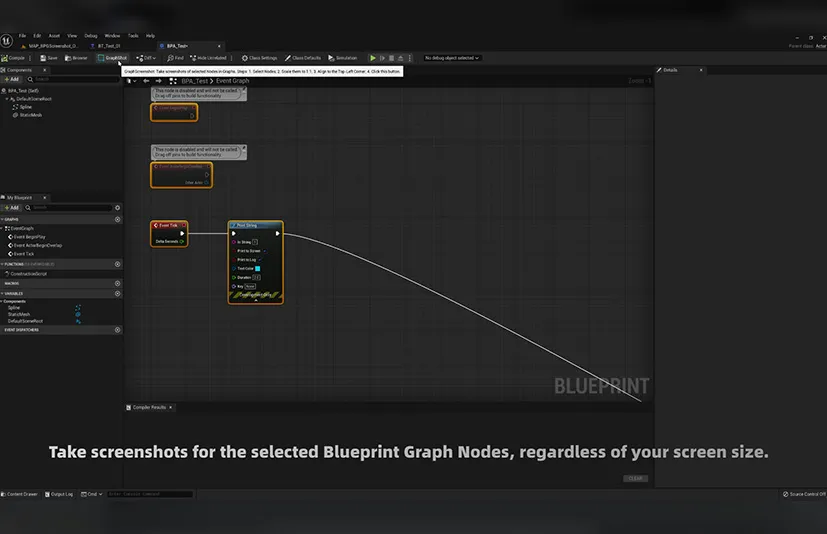
Task: Open the play options three-dot menu
Action: coord(410,58)
